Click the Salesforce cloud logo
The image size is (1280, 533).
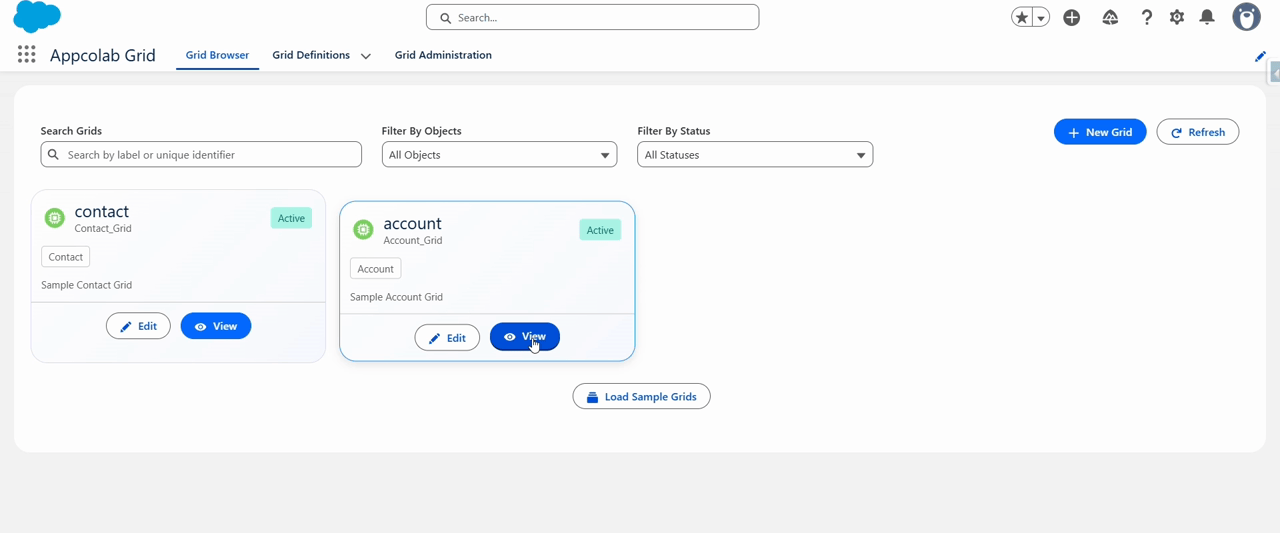pos(37,17)
